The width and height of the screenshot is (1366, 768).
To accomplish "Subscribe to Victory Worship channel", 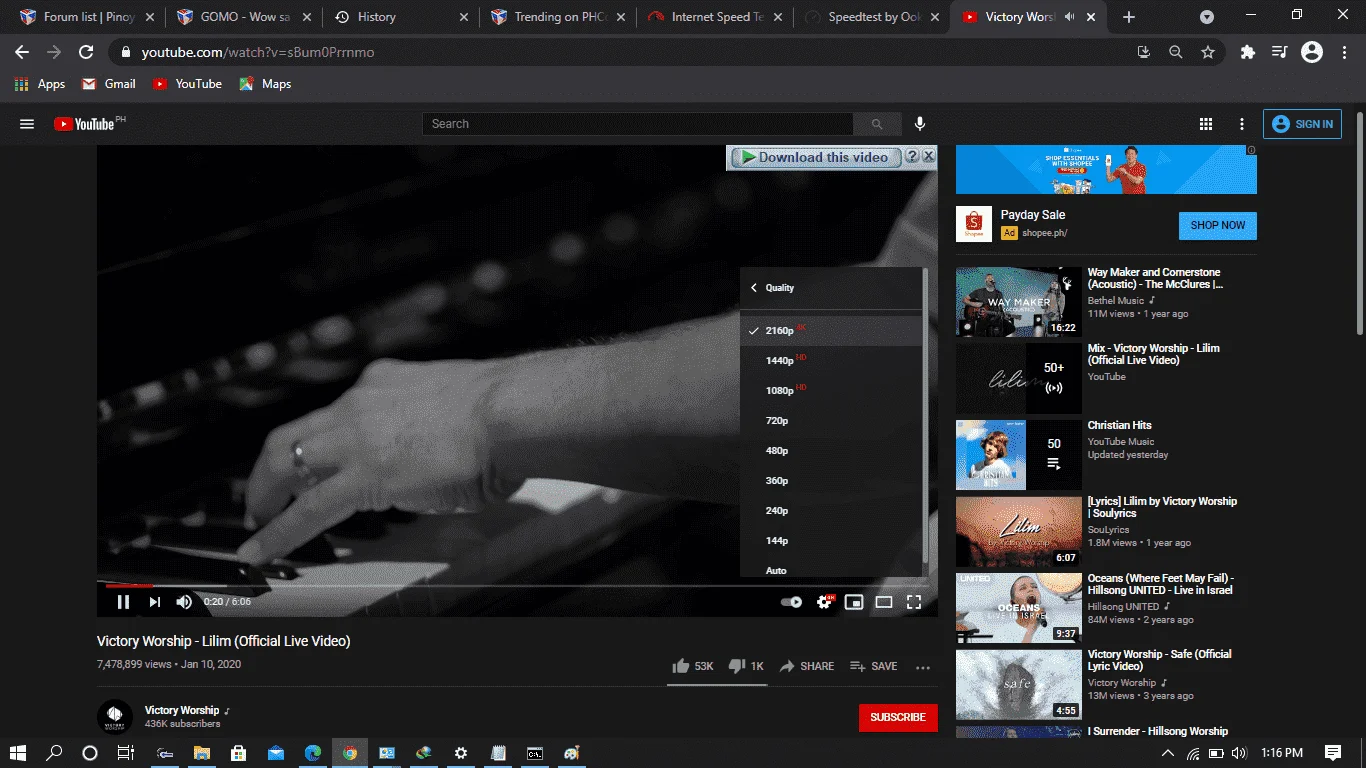I will pos(898,717).
